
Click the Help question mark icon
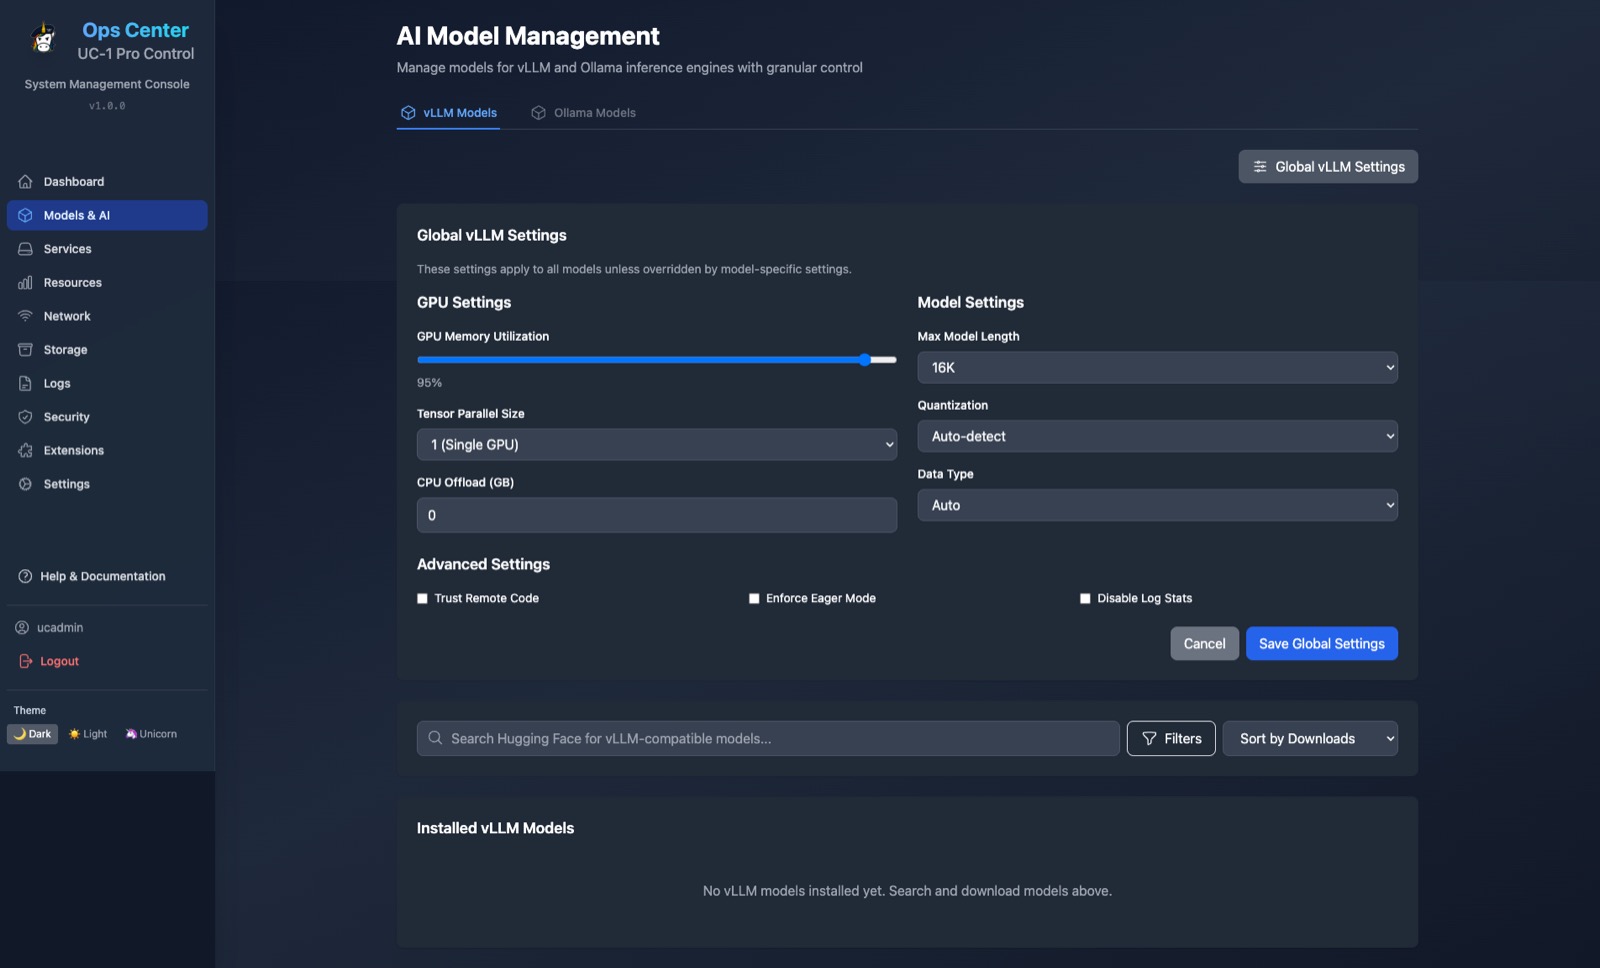pos(25,576)
